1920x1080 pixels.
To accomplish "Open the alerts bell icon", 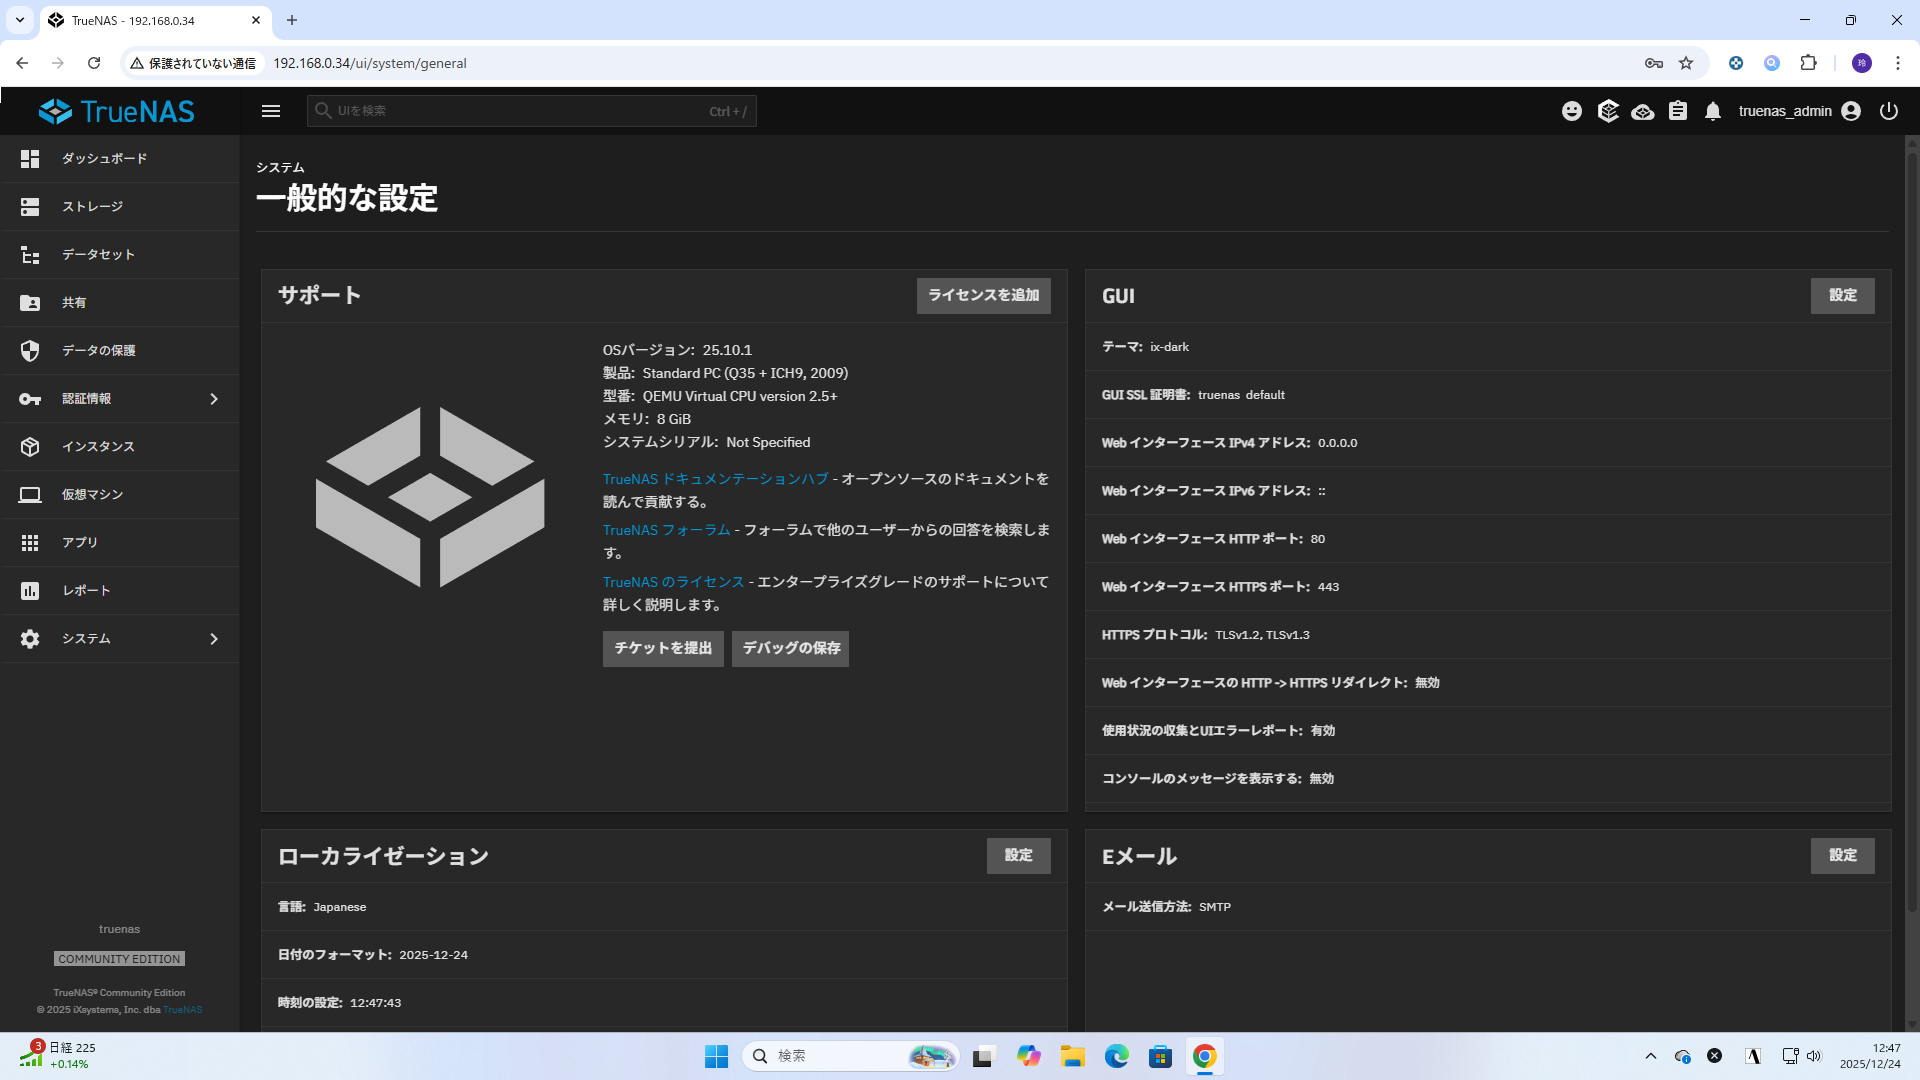I will 1713,111.
